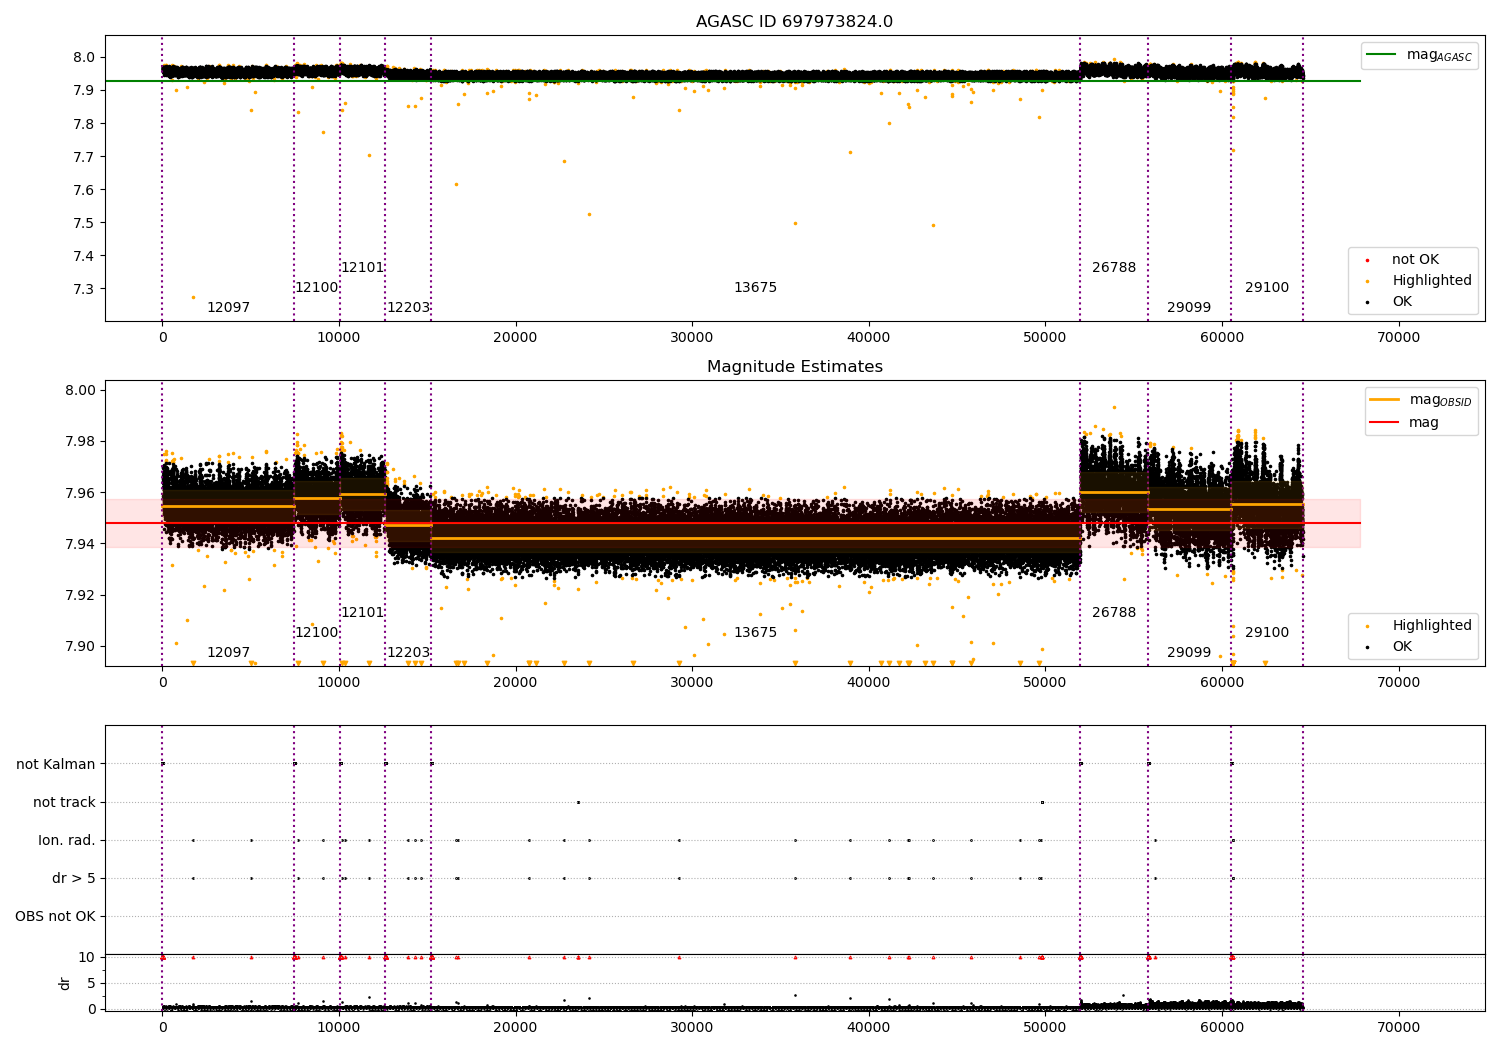1500x1050 pixels.
Task: Click obsid label 29099 in AGASC ID plot
Action: pyautogui.click(x=1189, y=308)
